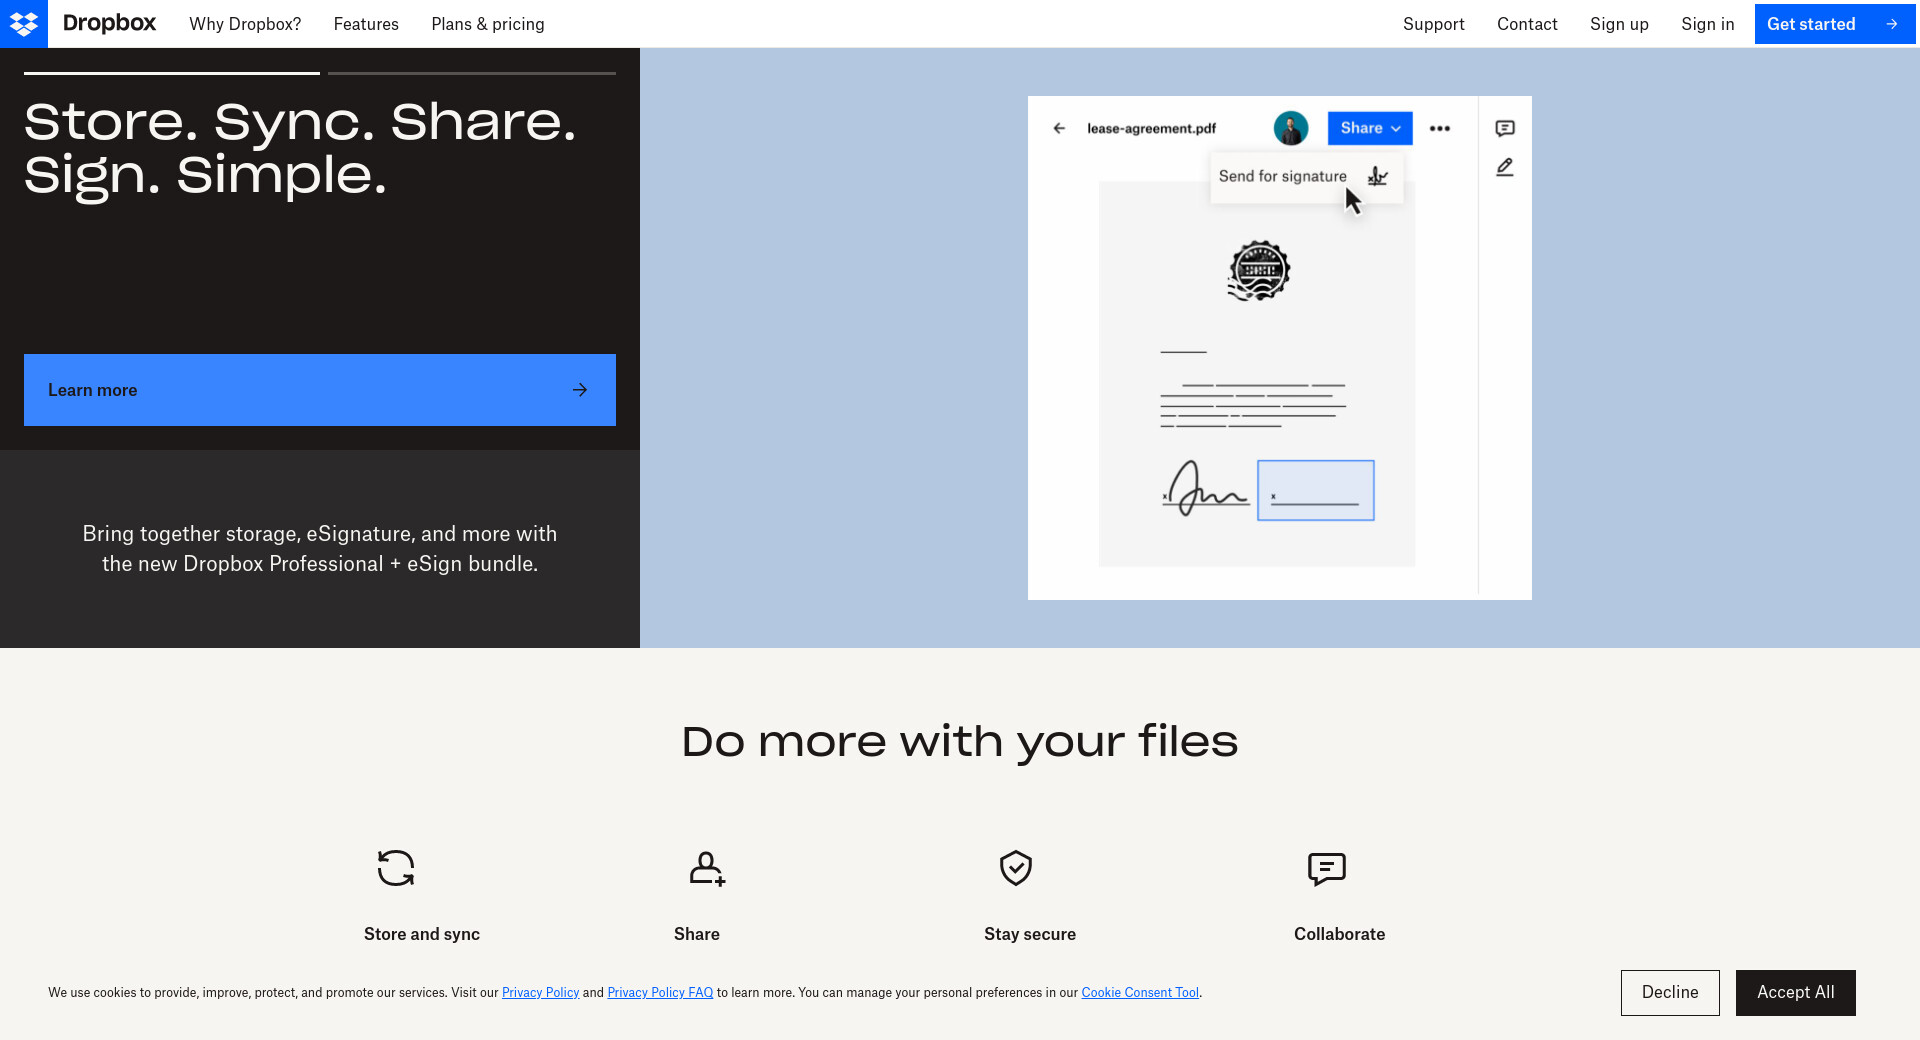The height and width of the screenshot is (1040, 1920).
Task: Click the blue signature field box
Action: pyautogui.click(x=1316, y=490)
